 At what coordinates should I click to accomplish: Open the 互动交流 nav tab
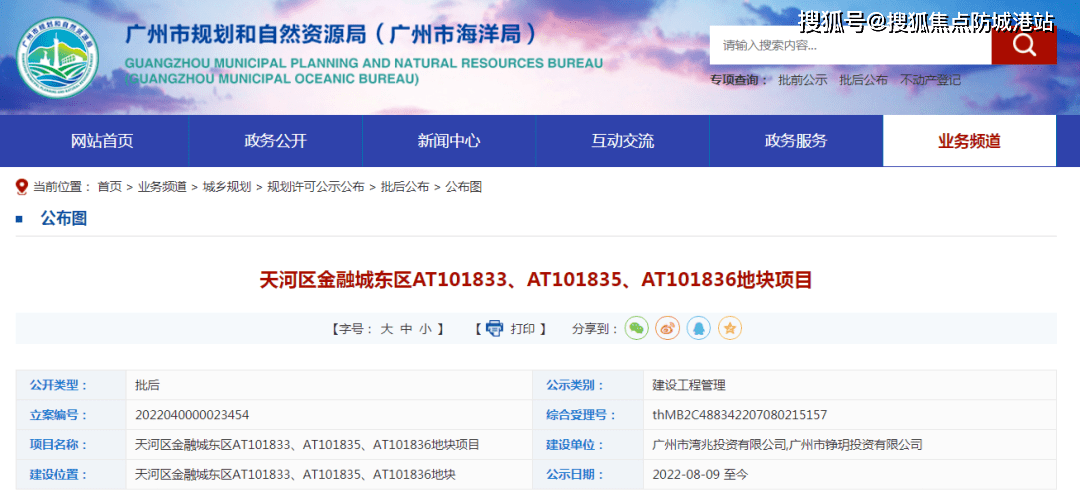(623, 141)
